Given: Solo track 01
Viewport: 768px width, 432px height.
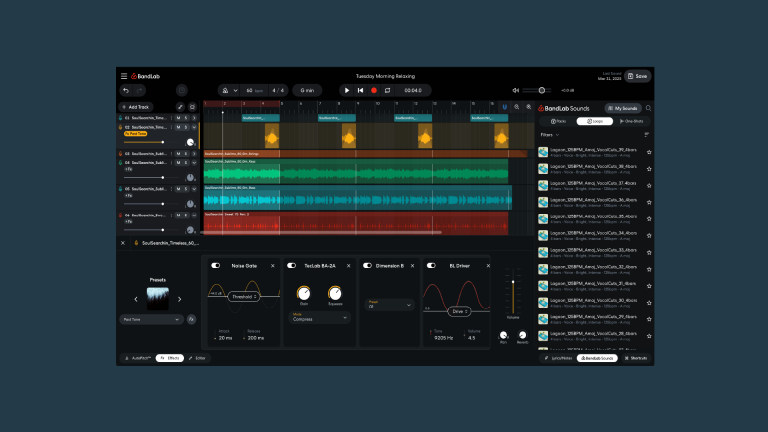Looking at the screenshot, I should click(186, 118).
